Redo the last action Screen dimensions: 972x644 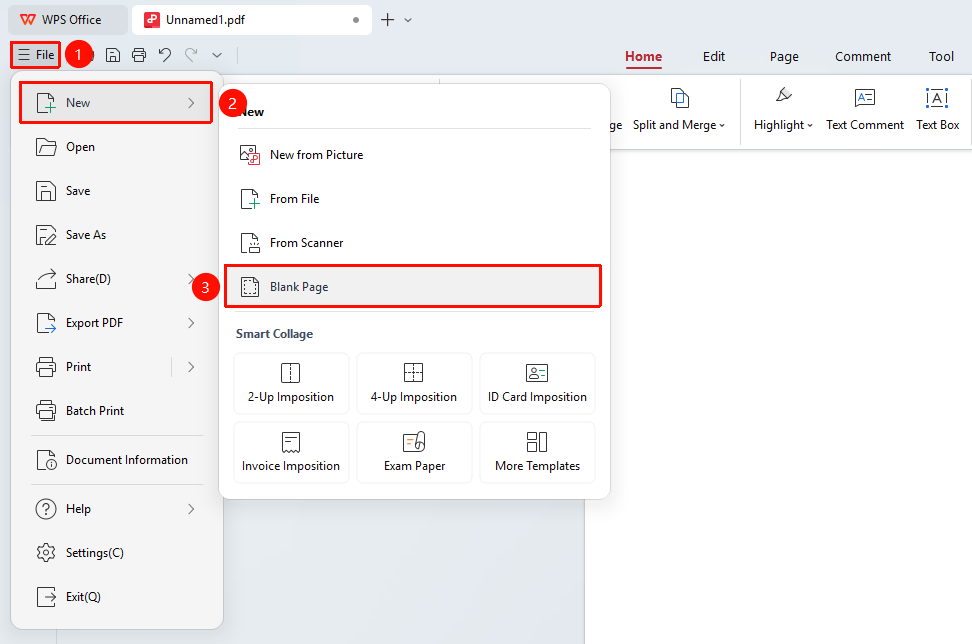(191, 55)
